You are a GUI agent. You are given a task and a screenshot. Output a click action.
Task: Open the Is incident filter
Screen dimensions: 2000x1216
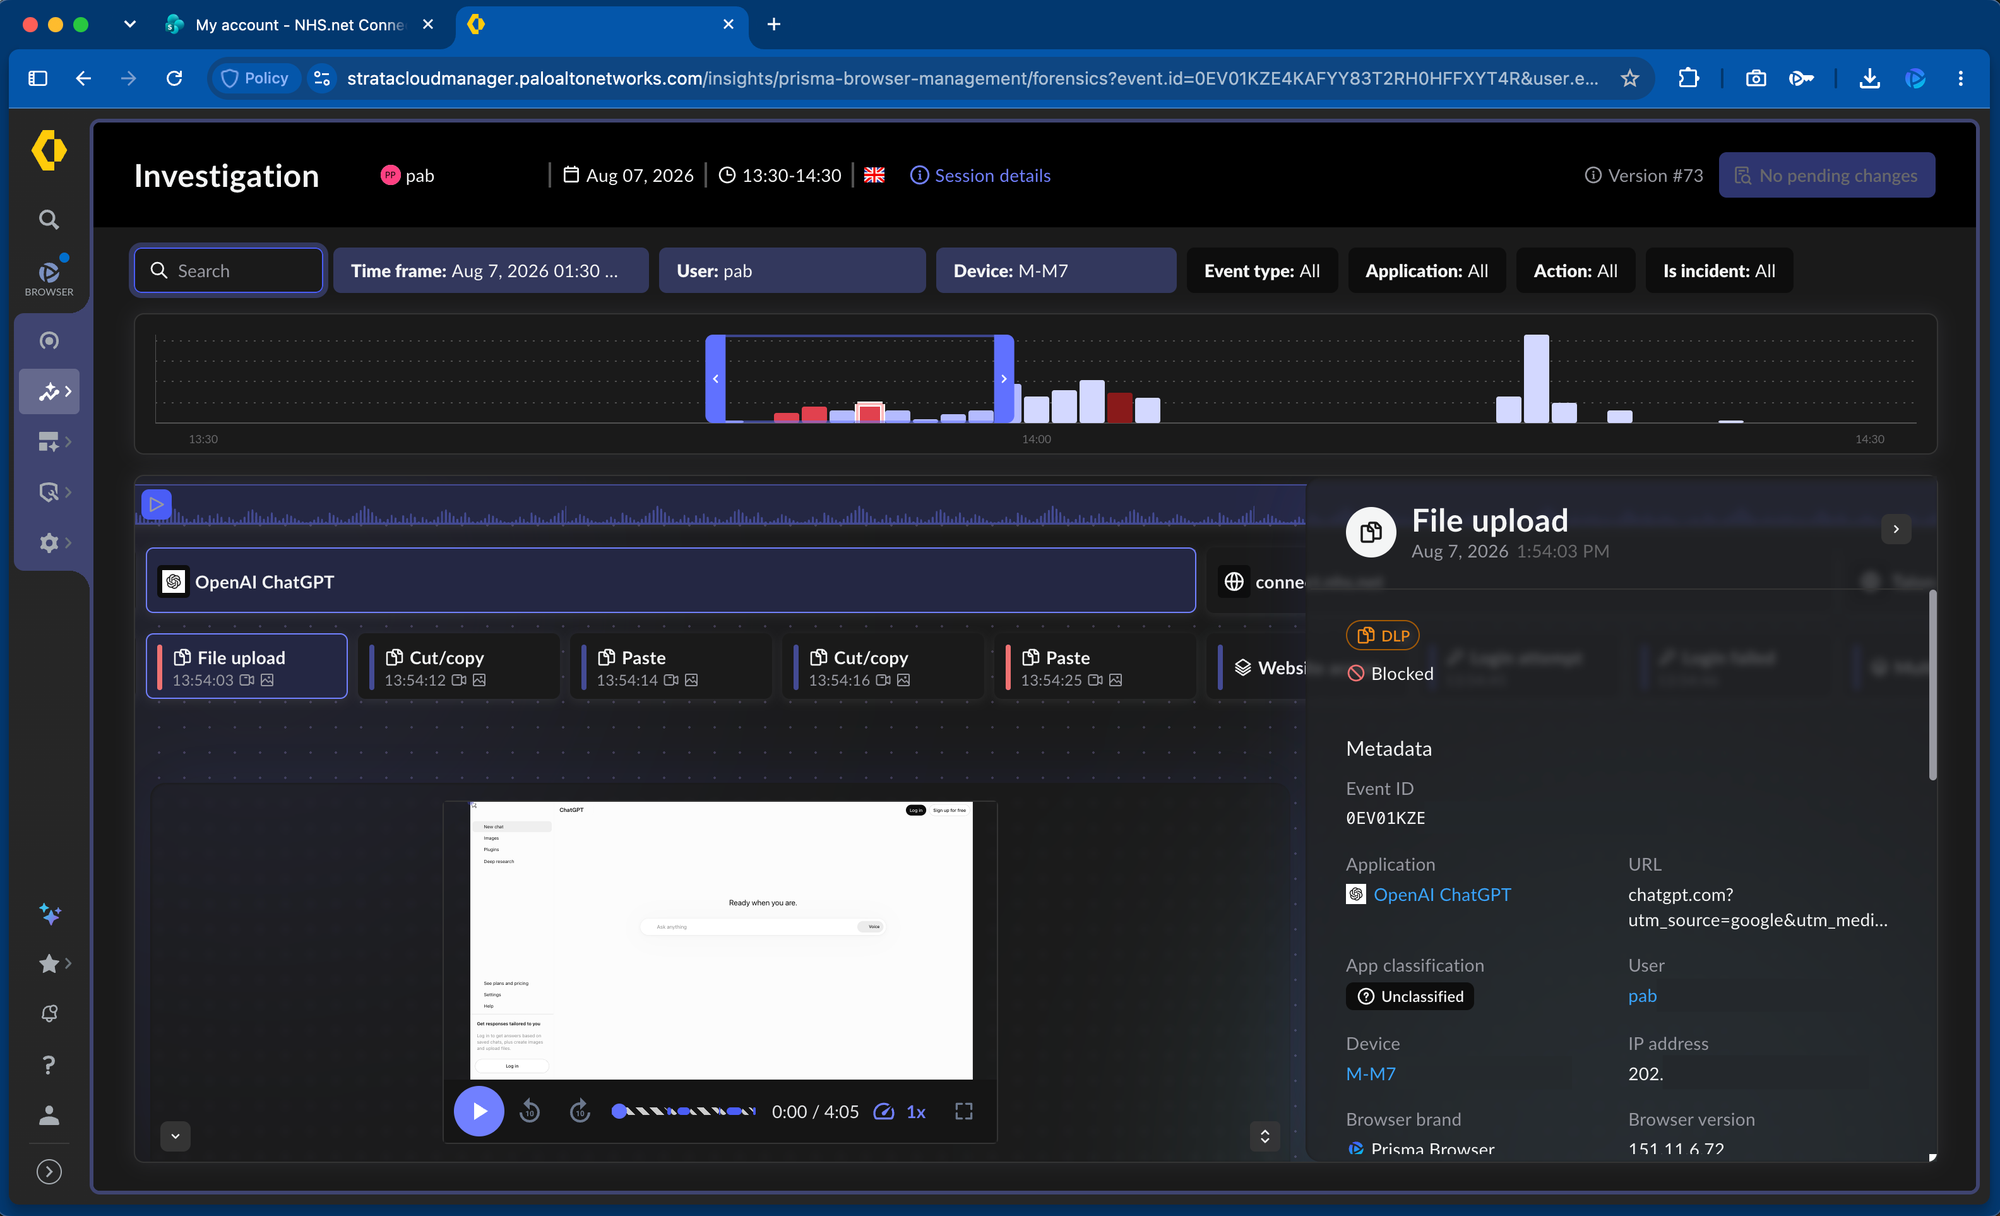point(1719,271)
